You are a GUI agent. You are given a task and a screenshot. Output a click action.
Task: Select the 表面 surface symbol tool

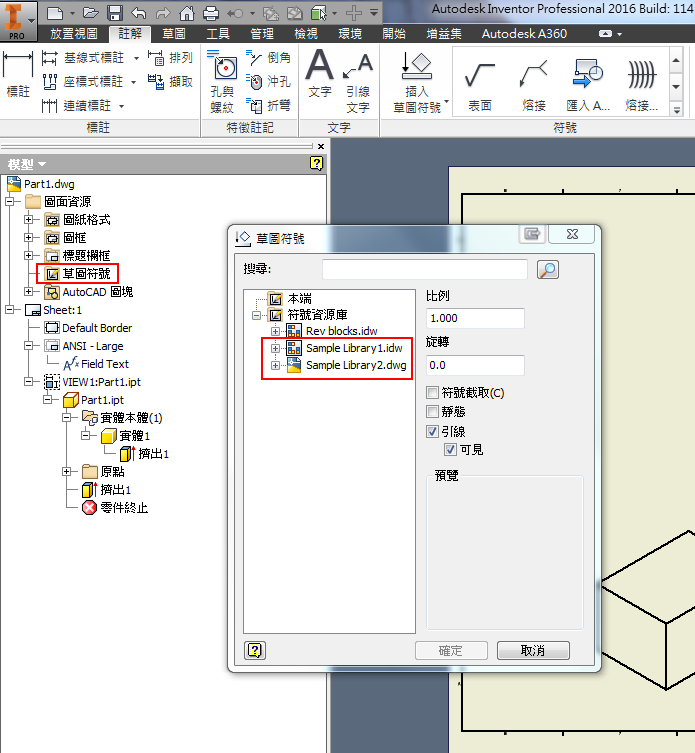(x=480, y=85)
